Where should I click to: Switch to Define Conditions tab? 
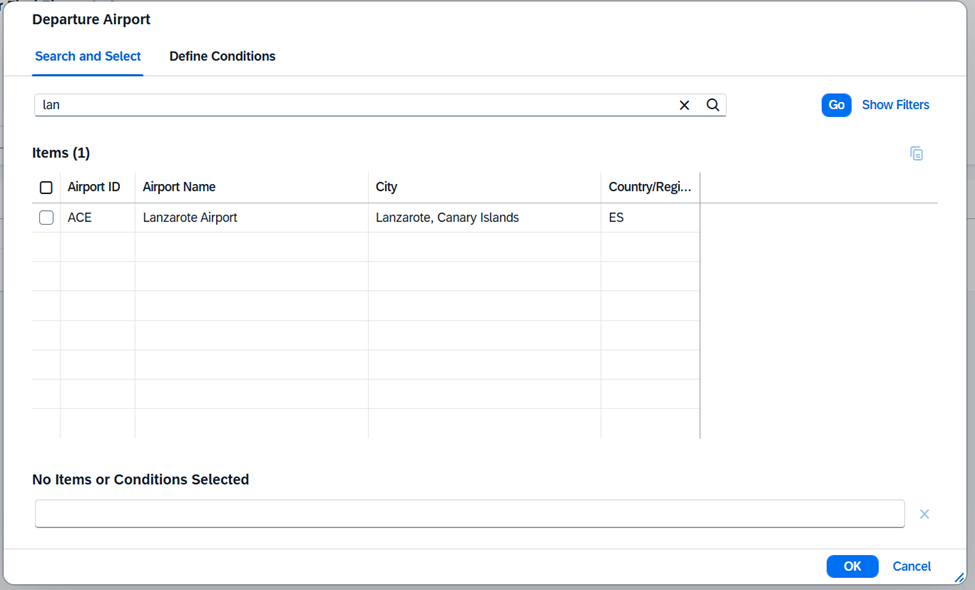point(222,57)
